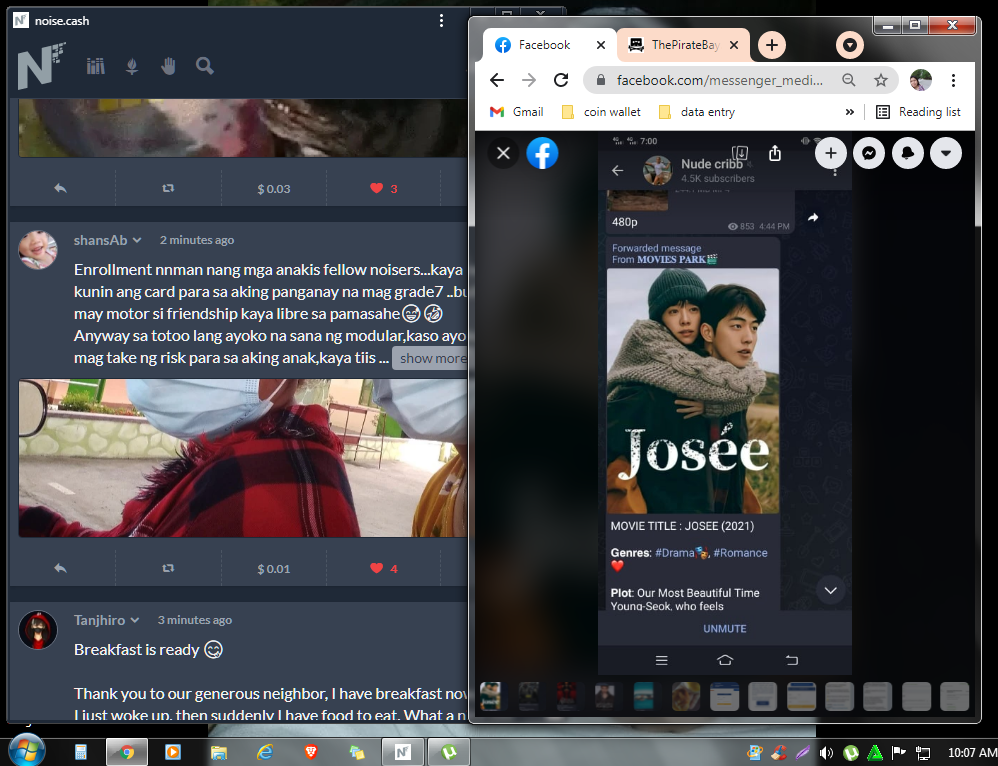Open network icon in system tray
Viewport: 998px width, 766px height.
tap(922, 753)
